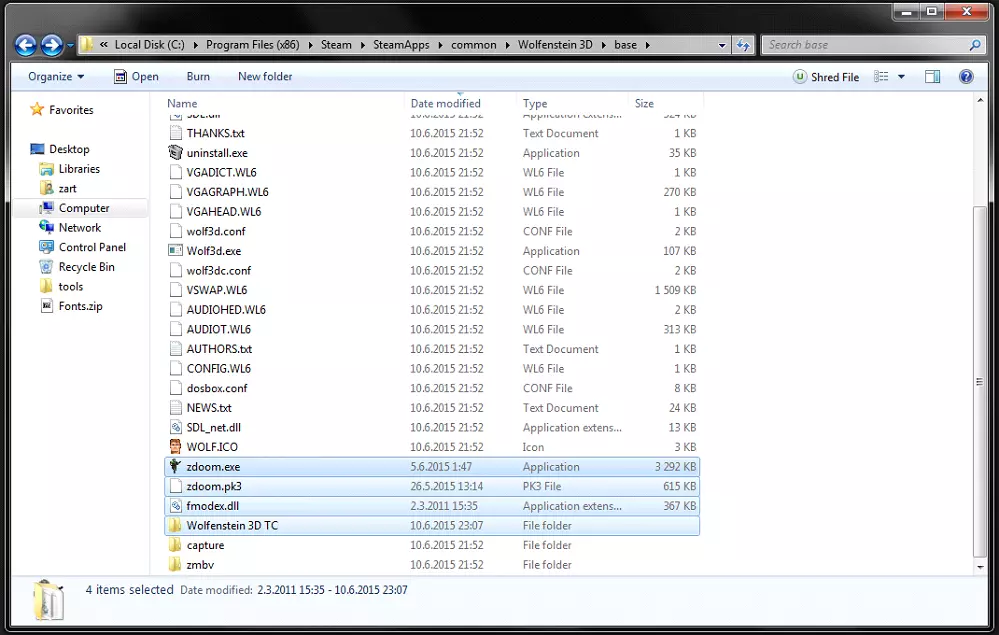The image size is (999, 635).
Task: Select the SDL_net.dll file icon
Action: tap(176, 427)
